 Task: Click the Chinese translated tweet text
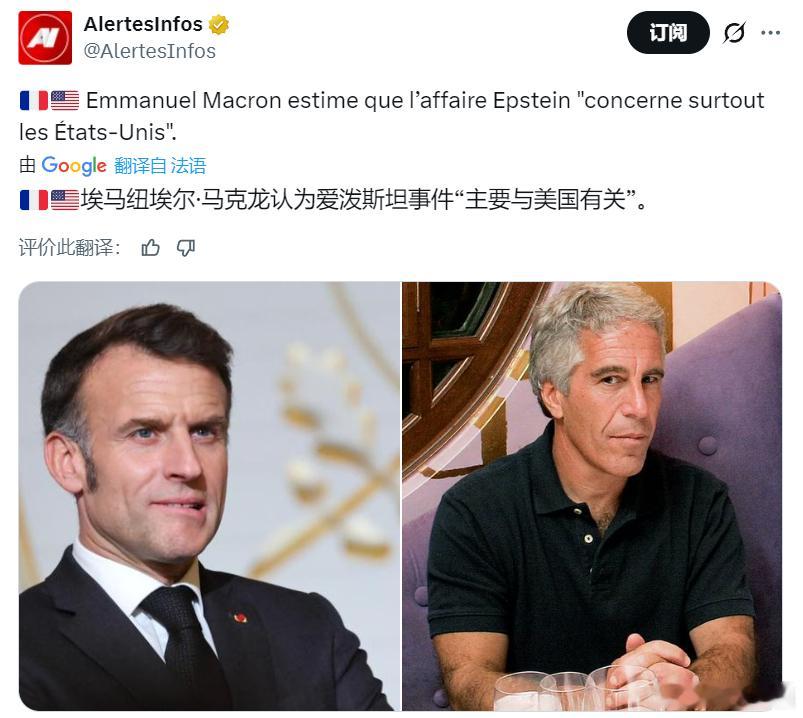coord(364,199)
